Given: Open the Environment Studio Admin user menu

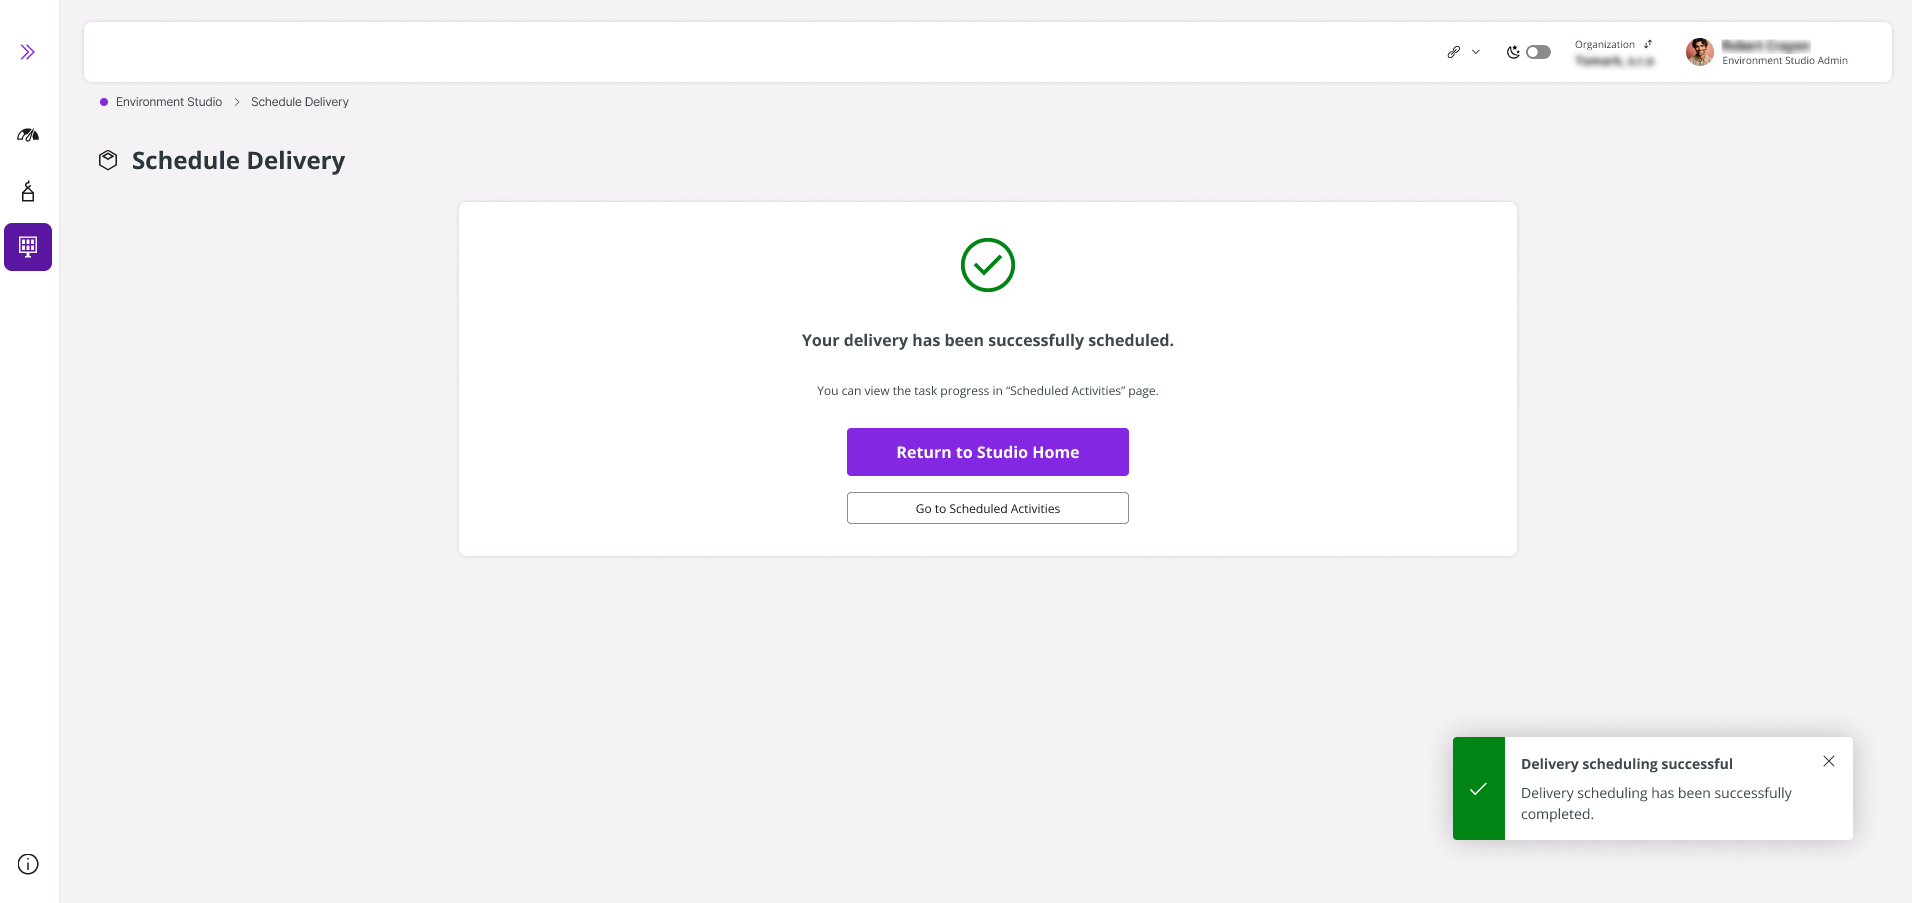Looking at the screenshot, I should pos(1784,53).
